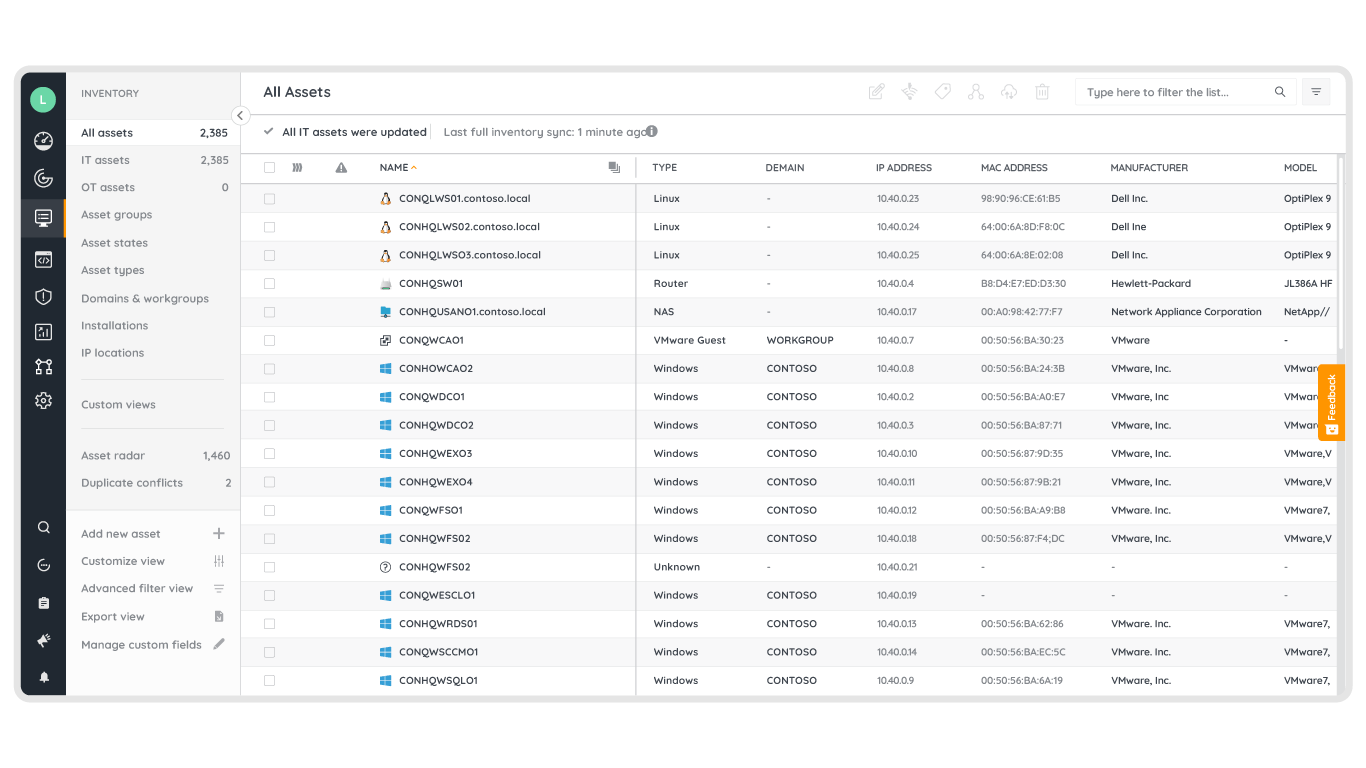
Task: Open the filter options next to search box
Action: 1316,91
